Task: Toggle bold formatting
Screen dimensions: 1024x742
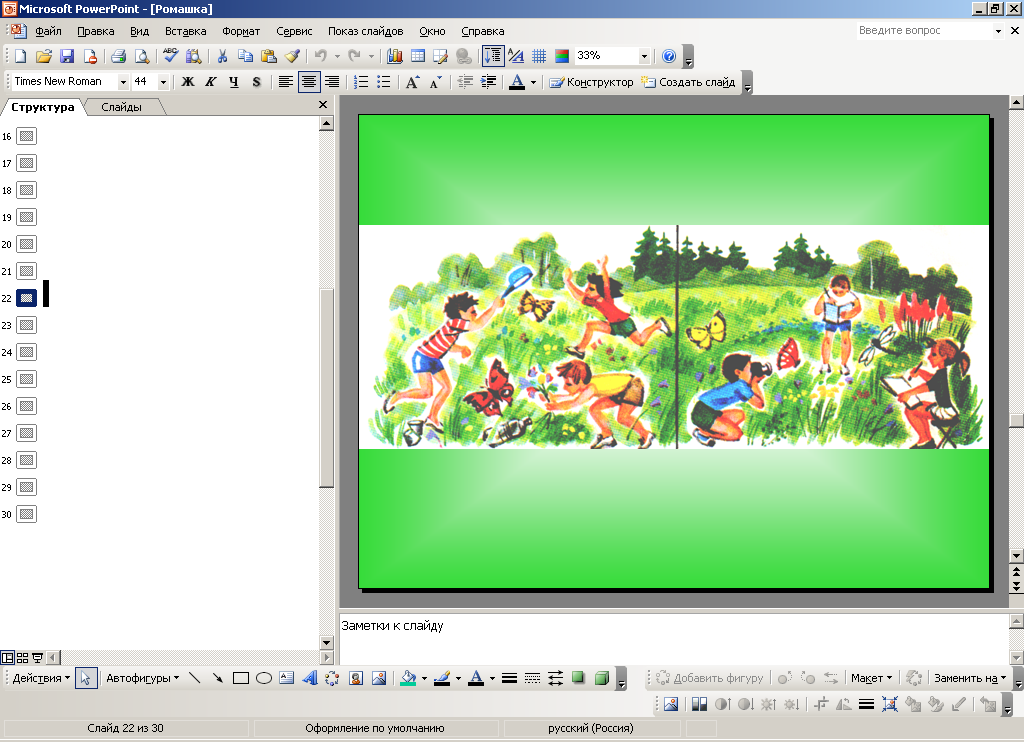Action: tap(188, 82)
